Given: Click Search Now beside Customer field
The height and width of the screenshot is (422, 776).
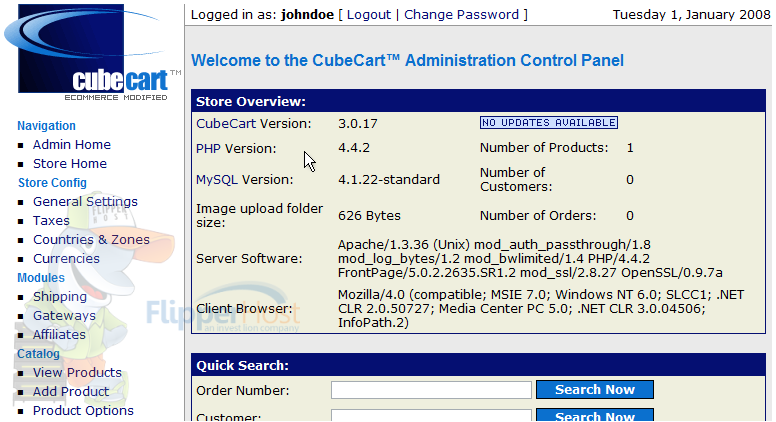Looking at the screenshot, I should 595,415.
